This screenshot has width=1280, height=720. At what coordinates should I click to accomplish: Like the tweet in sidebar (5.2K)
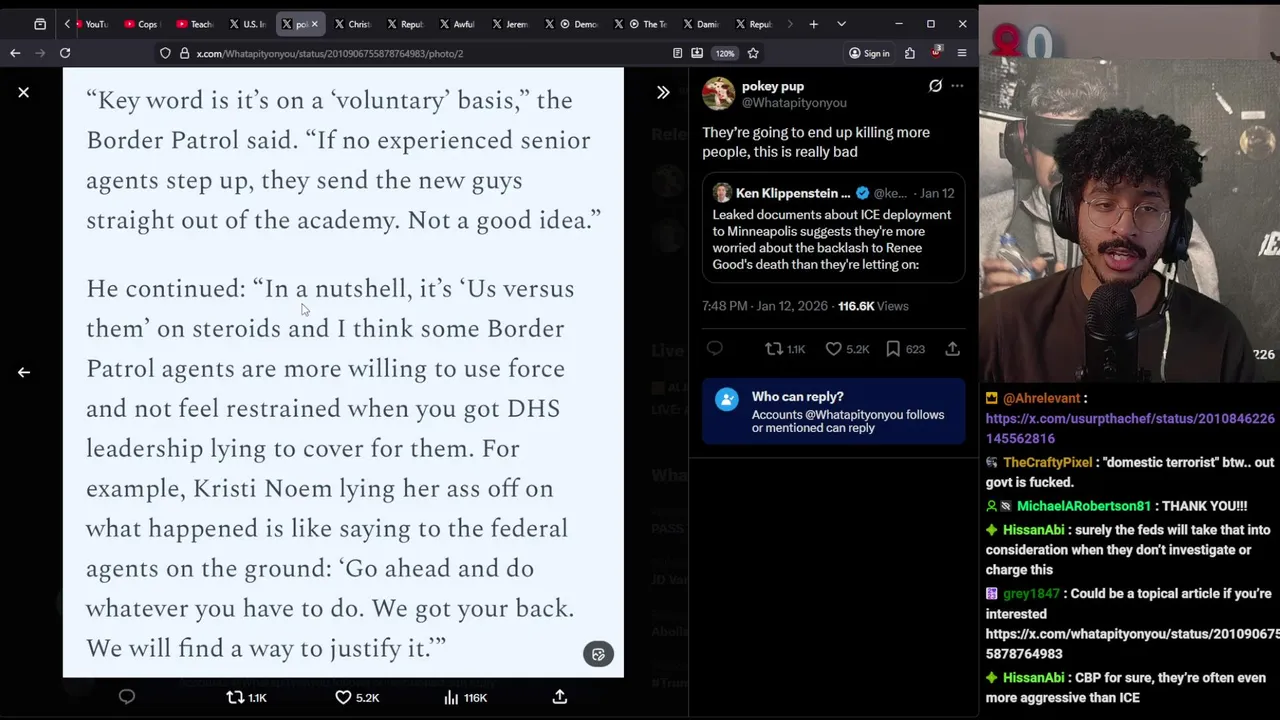click(847, 349)
